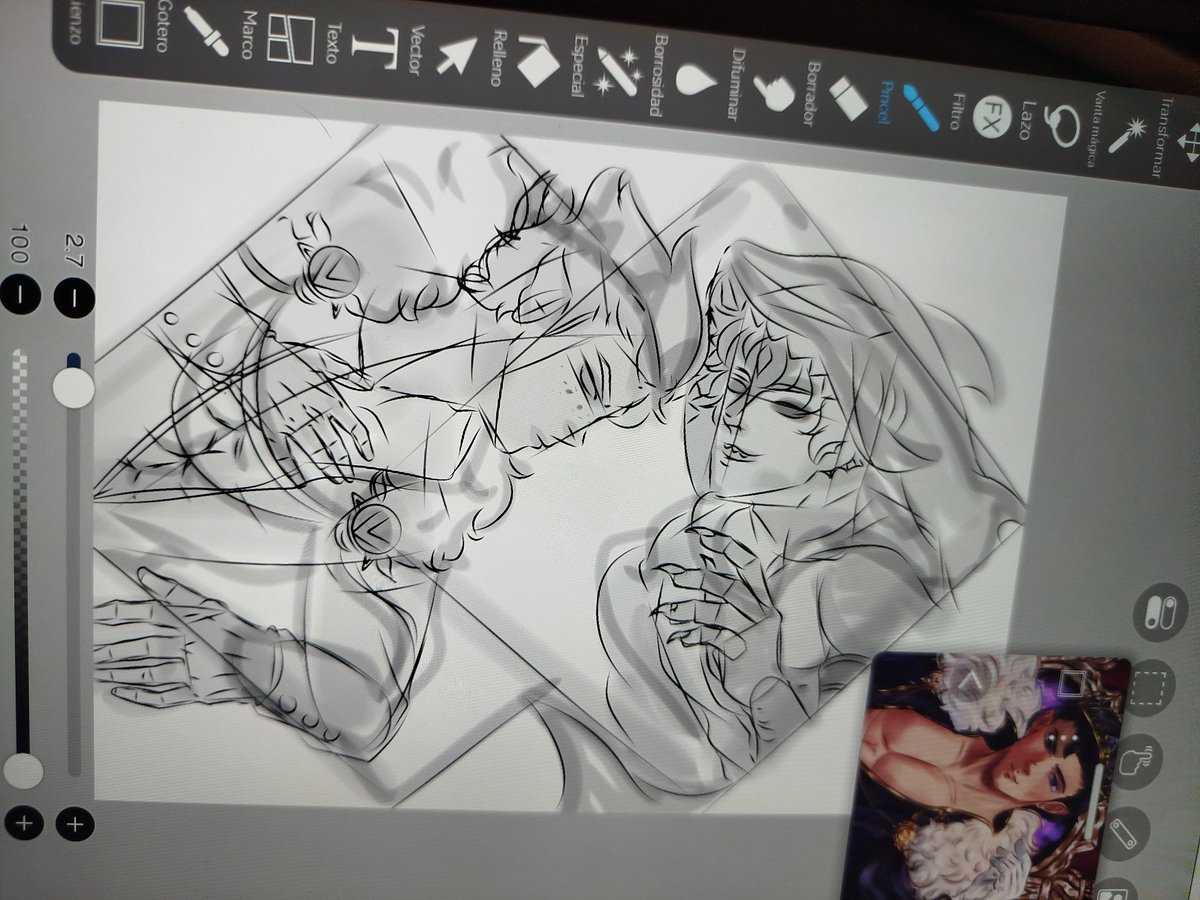Click the 2.7 brush size value
The width and height of the screenshot is (1200, 900).
click(75, 250)
